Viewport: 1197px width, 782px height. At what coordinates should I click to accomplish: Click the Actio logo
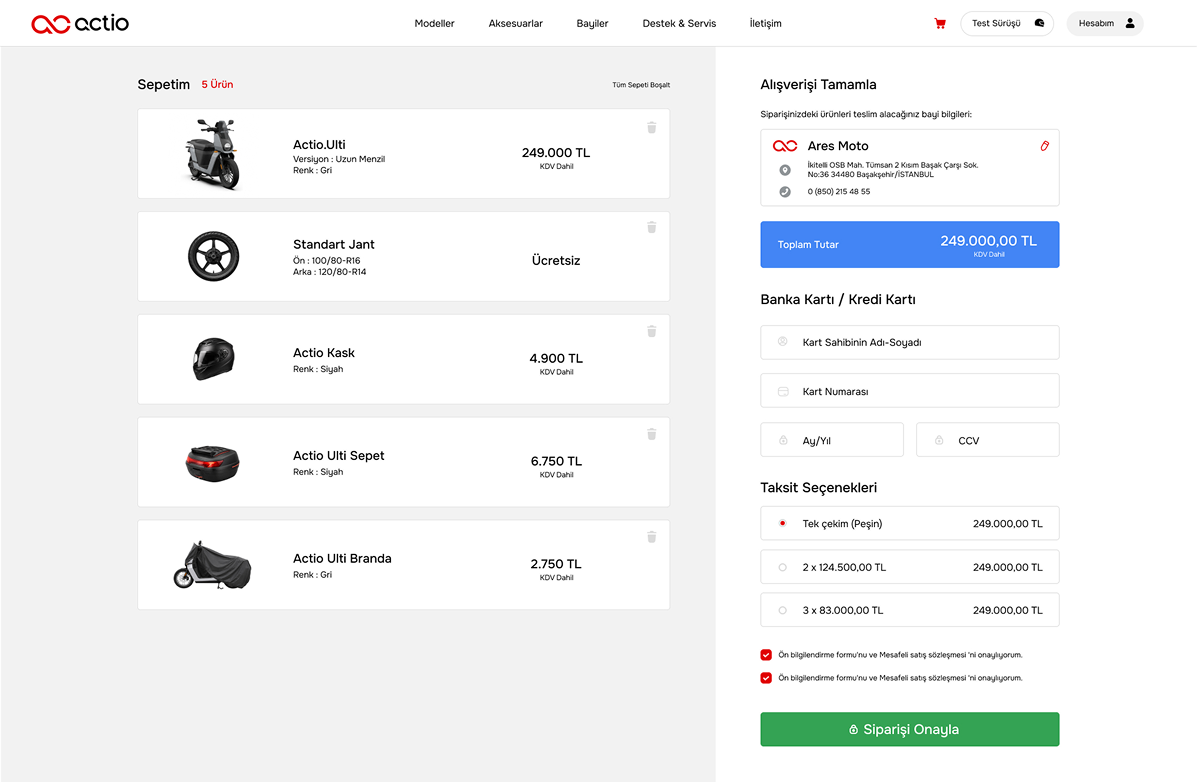[80, 24]
